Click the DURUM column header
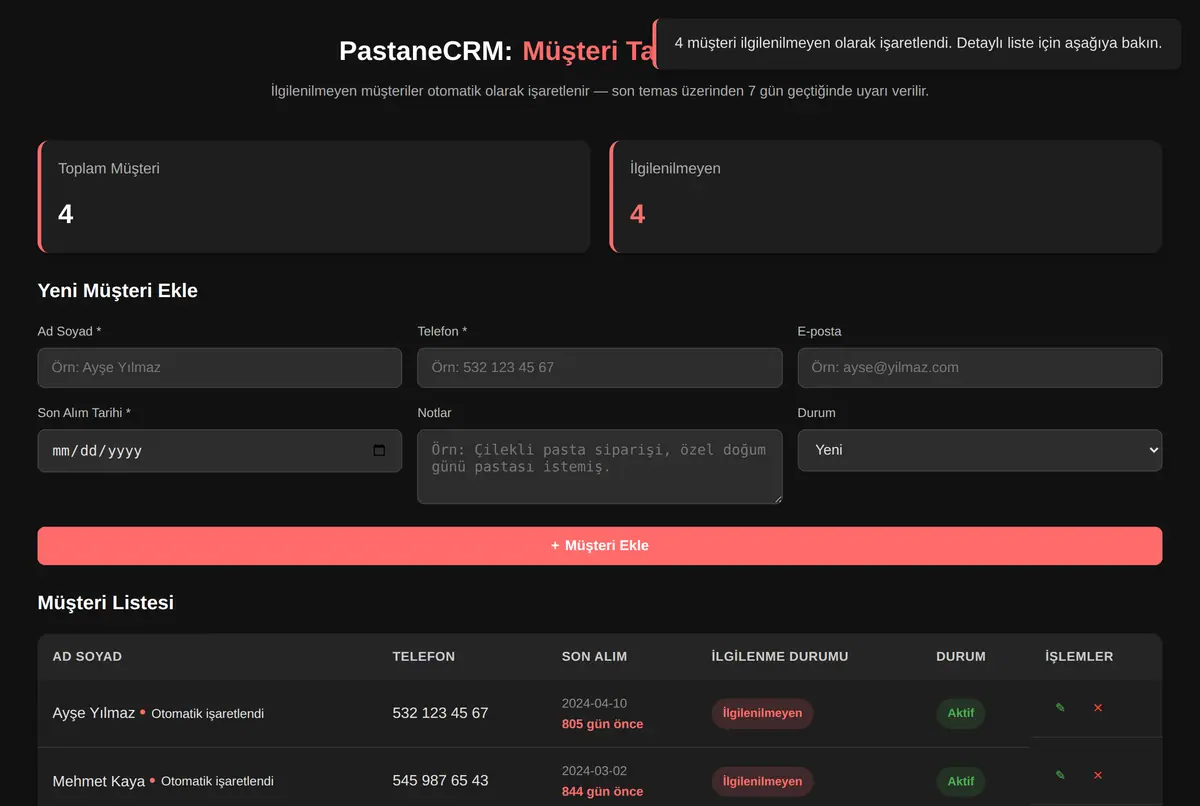1200x806 pixels. point(961,657)
